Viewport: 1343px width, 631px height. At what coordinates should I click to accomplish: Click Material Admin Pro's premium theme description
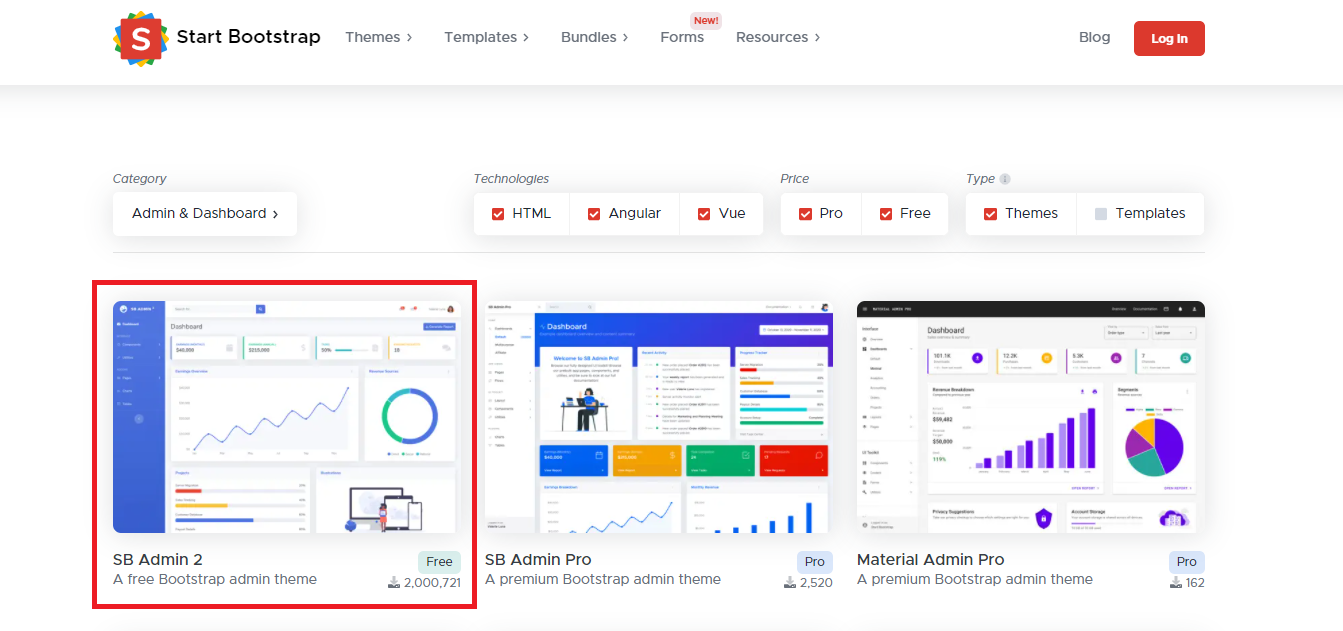975,579
